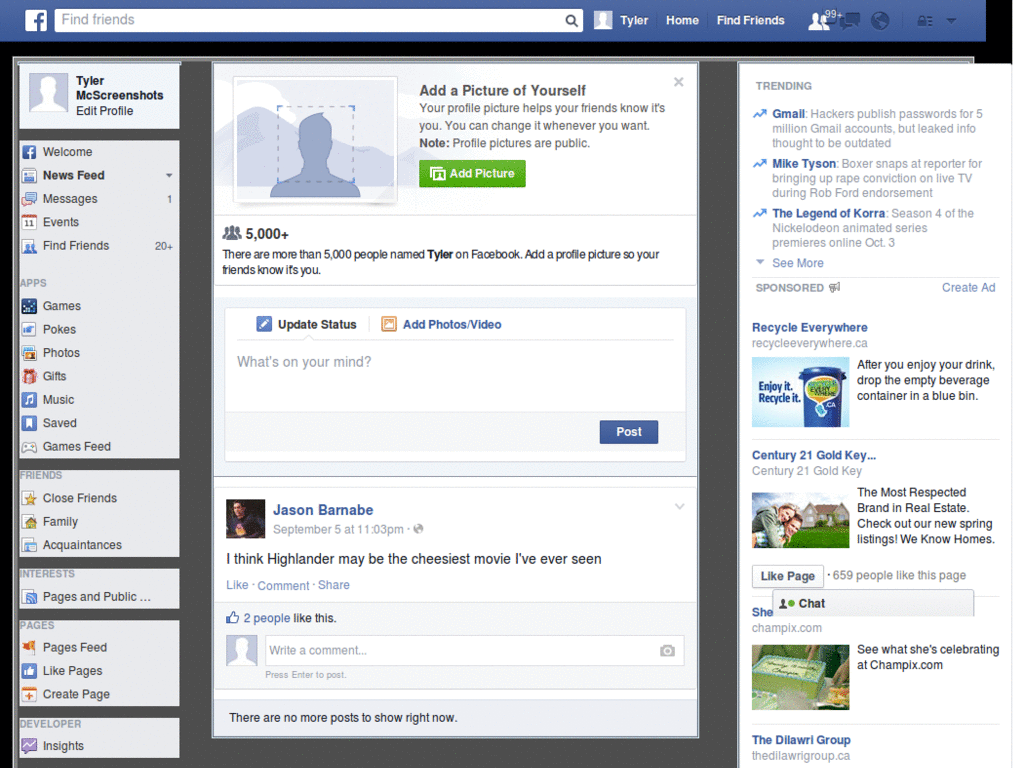Open the friend requests icon
This screenshot has width=1024, height=768.
click(817, 20)
